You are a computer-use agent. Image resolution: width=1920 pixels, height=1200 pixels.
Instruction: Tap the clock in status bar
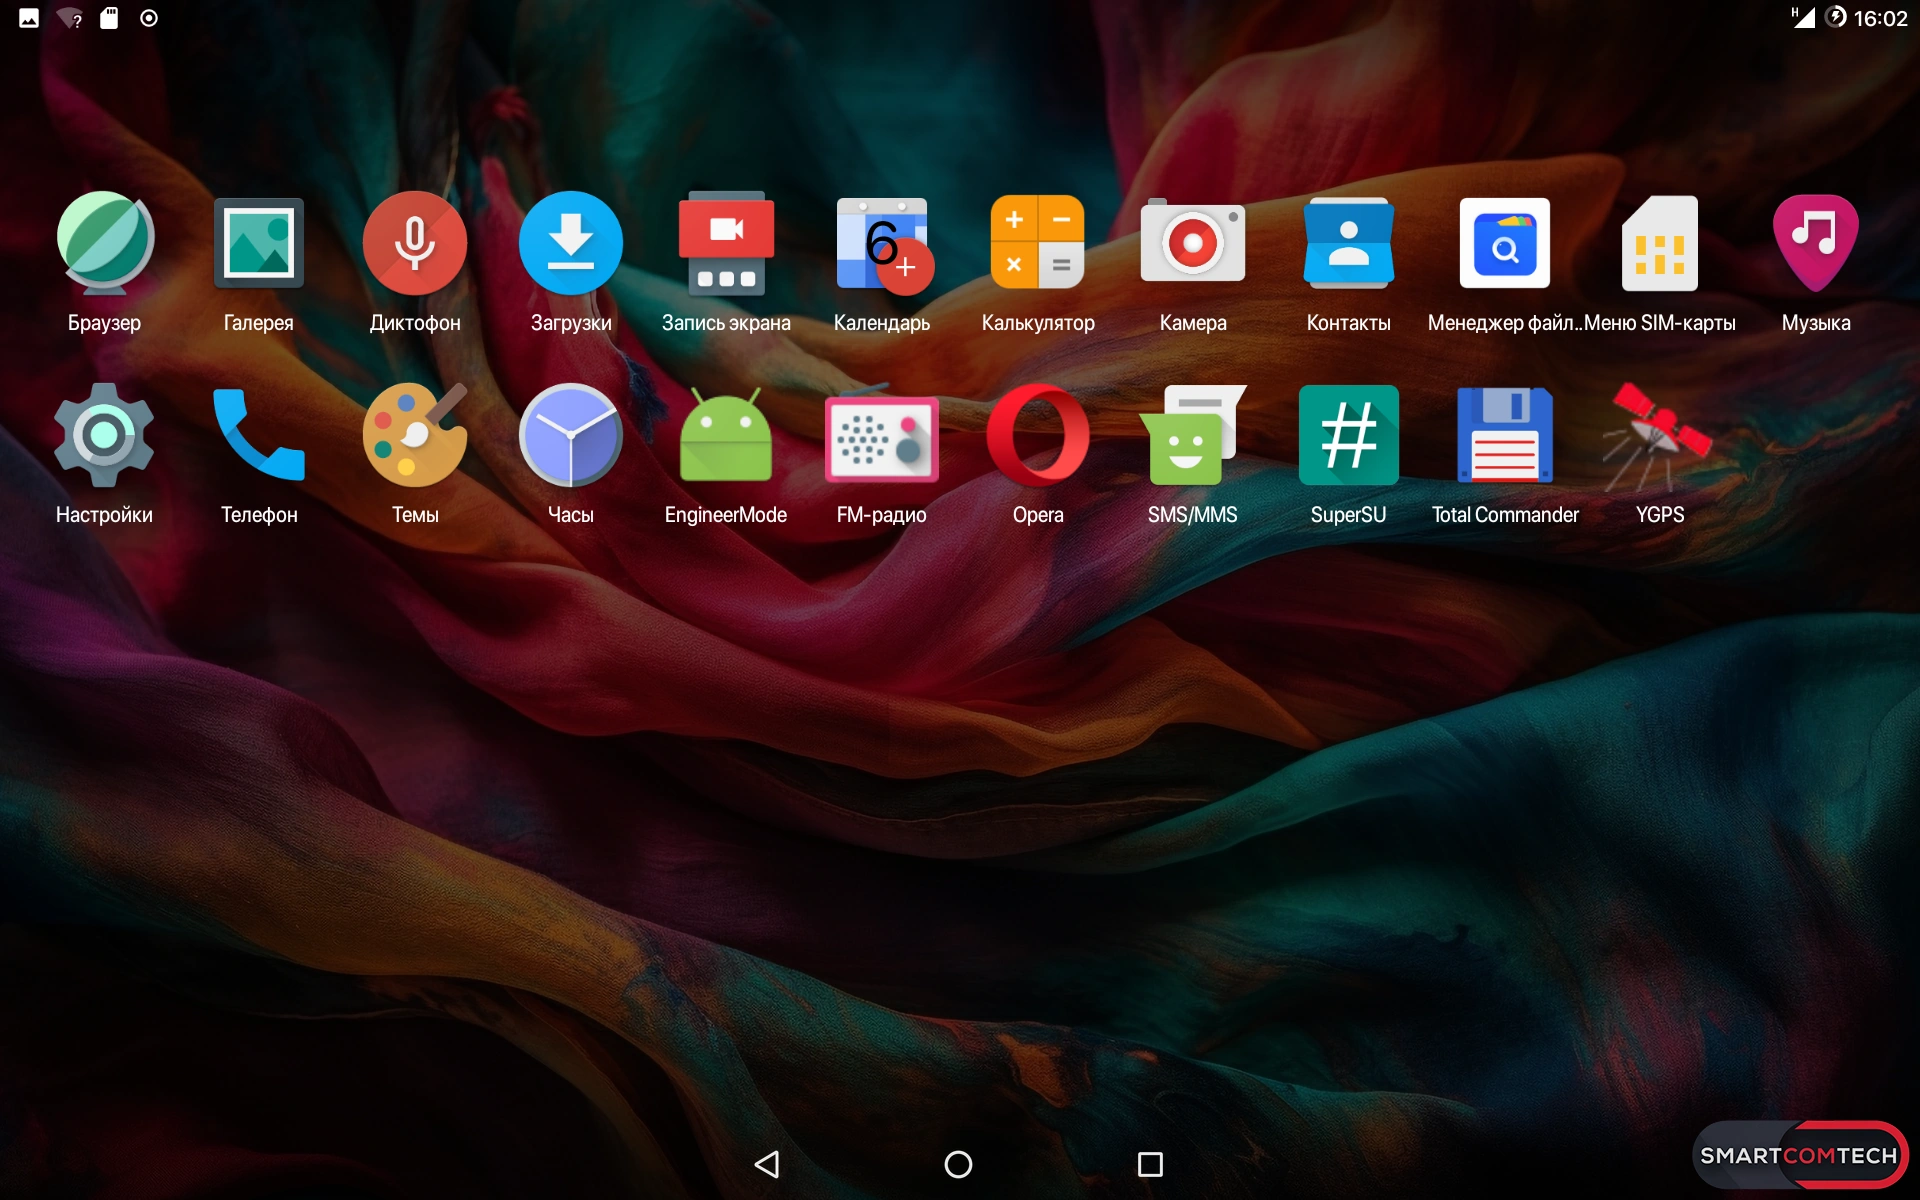(1880, 18)
